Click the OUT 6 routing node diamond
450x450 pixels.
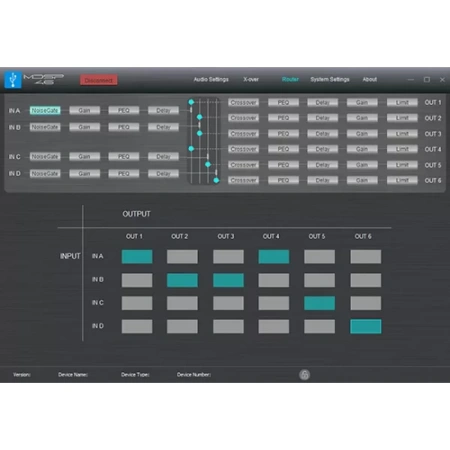pyautogui.click(x=216, y=180)
